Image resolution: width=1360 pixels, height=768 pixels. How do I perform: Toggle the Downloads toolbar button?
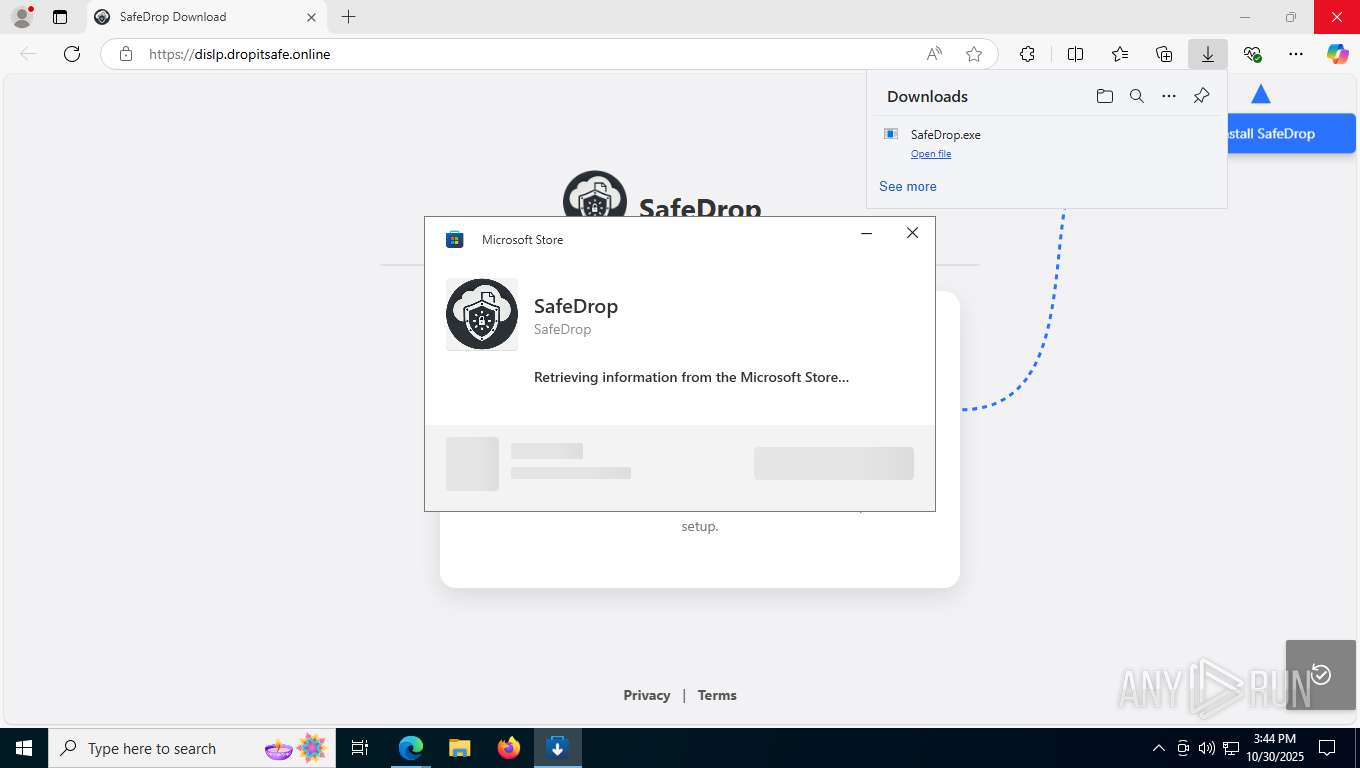click(x=1208, y=54)
